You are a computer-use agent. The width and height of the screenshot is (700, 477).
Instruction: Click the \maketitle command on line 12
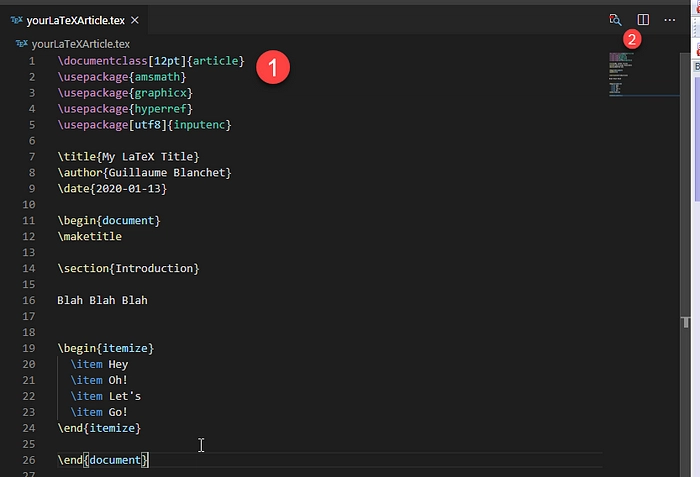[x=89, y=236]
